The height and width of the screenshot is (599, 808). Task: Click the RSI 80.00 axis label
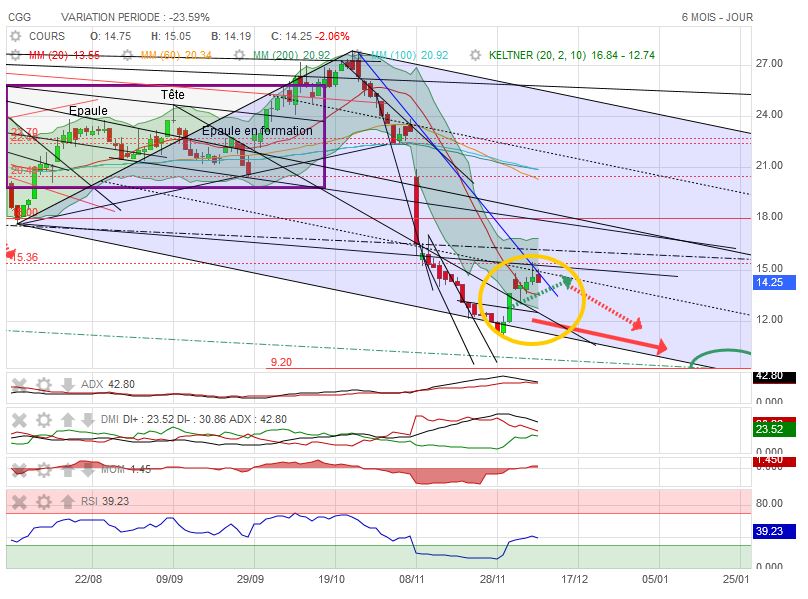769,503
